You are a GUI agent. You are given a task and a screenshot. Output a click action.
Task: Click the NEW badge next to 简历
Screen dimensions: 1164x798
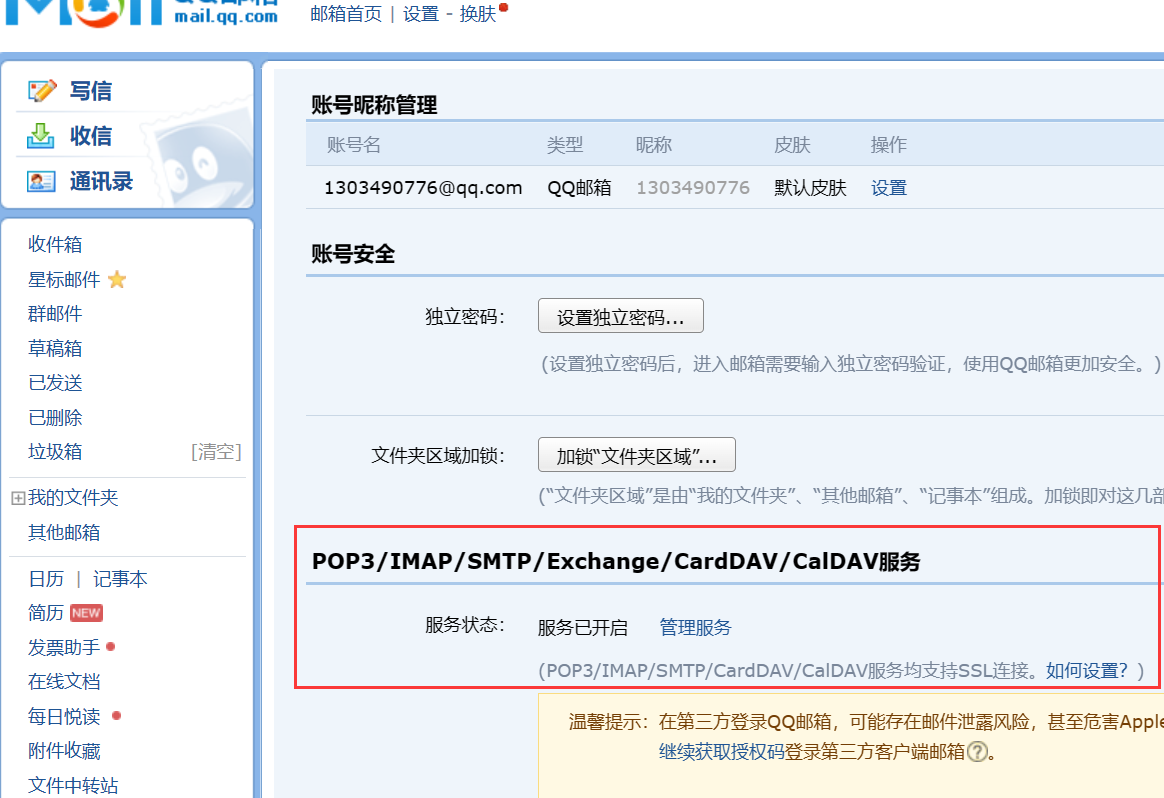point(86,613)
